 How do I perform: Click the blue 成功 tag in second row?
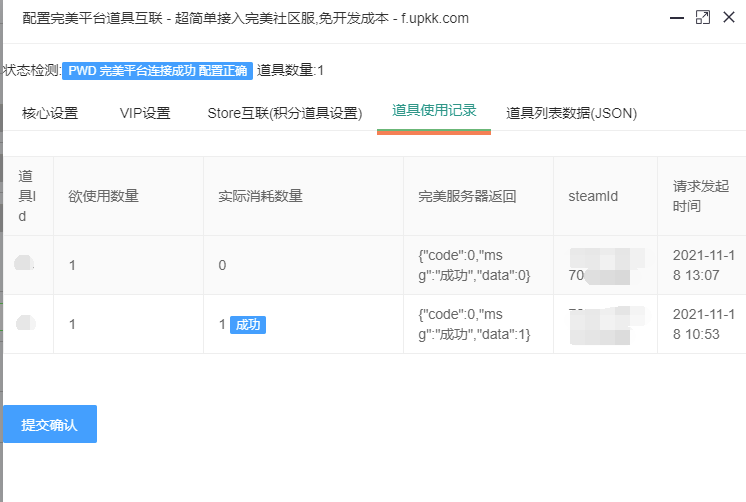pos(248,325)
